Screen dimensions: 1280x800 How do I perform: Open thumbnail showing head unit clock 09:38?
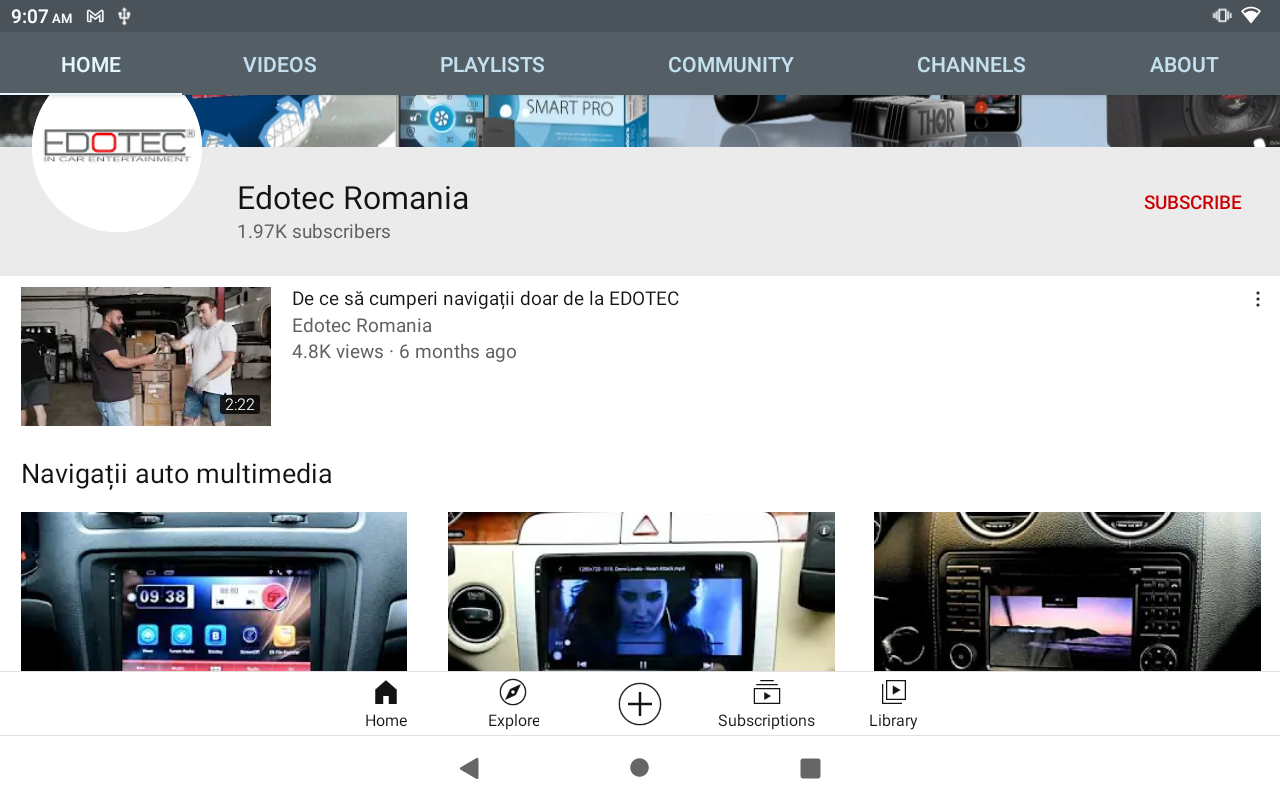tap(214, 591)
